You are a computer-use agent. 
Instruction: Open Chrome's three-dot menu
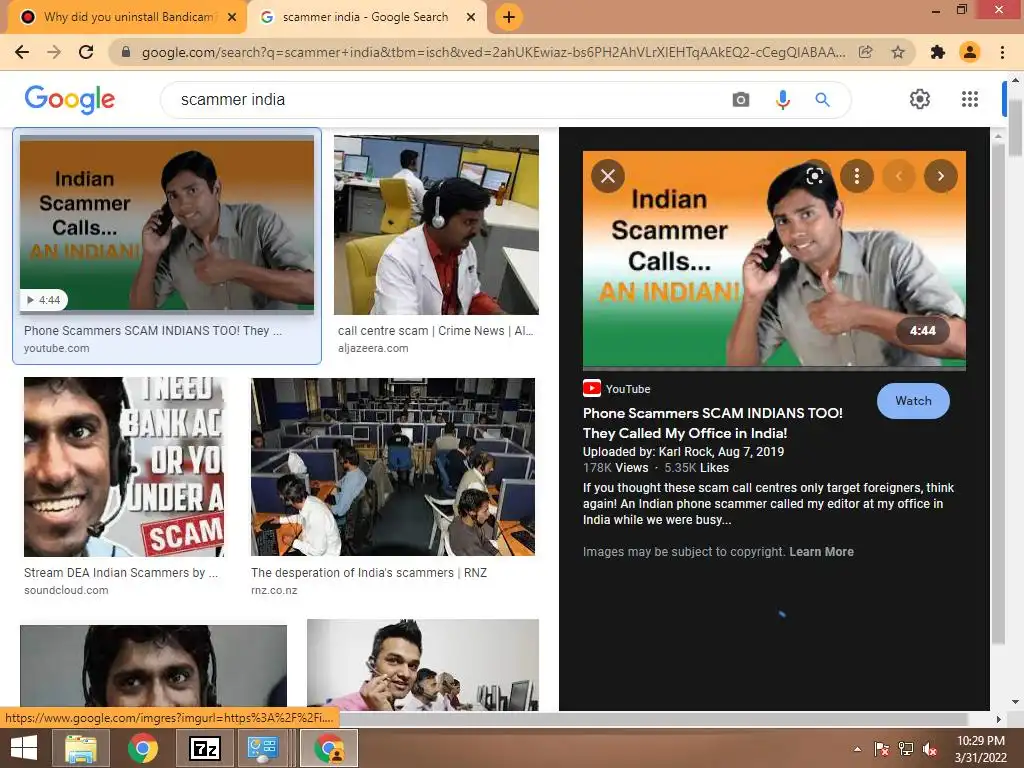pos(1002,52)
